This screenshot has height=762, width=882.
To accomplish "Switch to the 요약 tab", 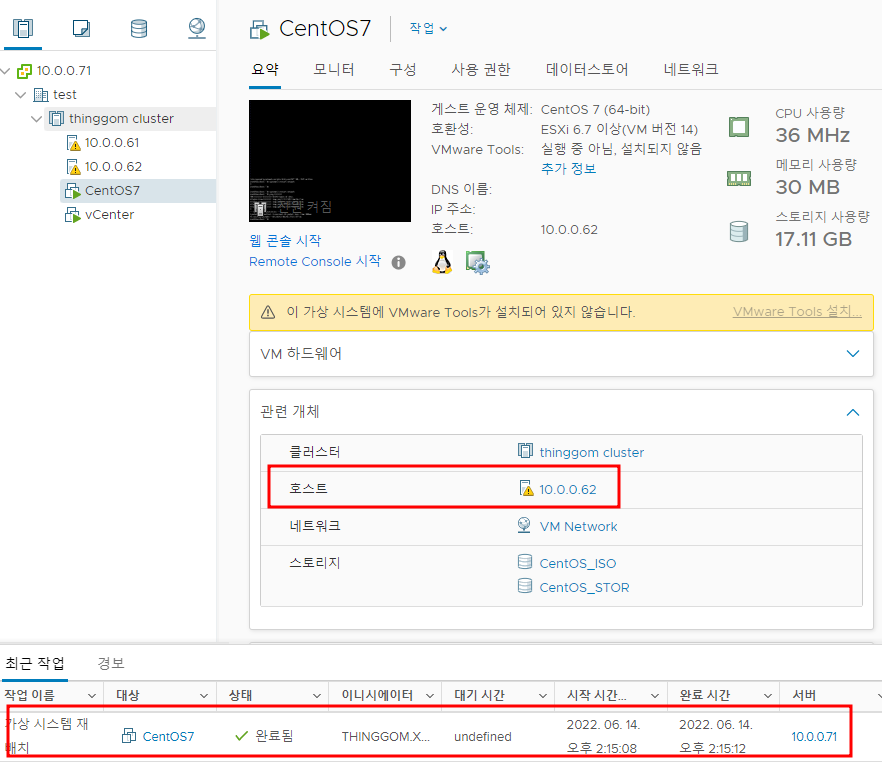I will (x=265, y=69).
